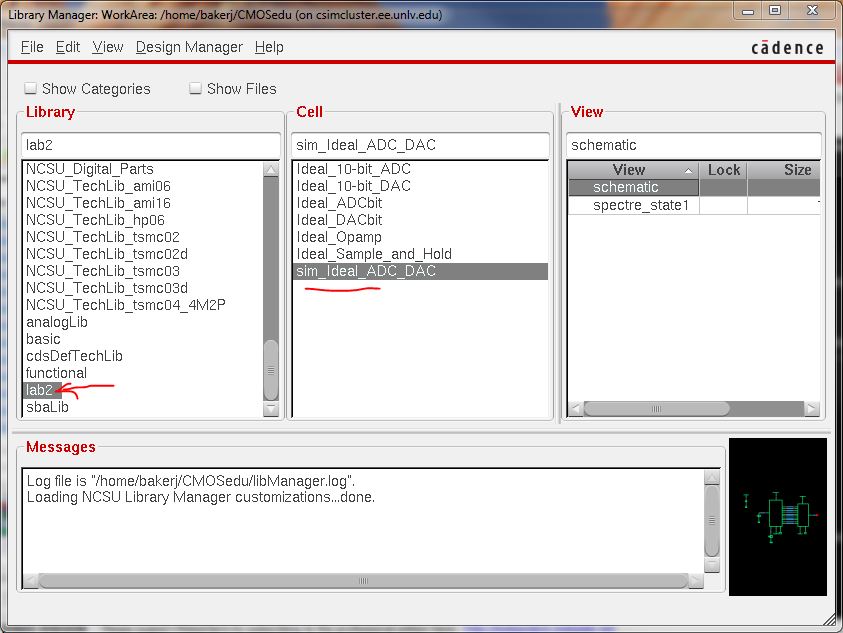Select the Ideal_10-bit_ADC cell
843x633 pixels.
click(354, 169)
